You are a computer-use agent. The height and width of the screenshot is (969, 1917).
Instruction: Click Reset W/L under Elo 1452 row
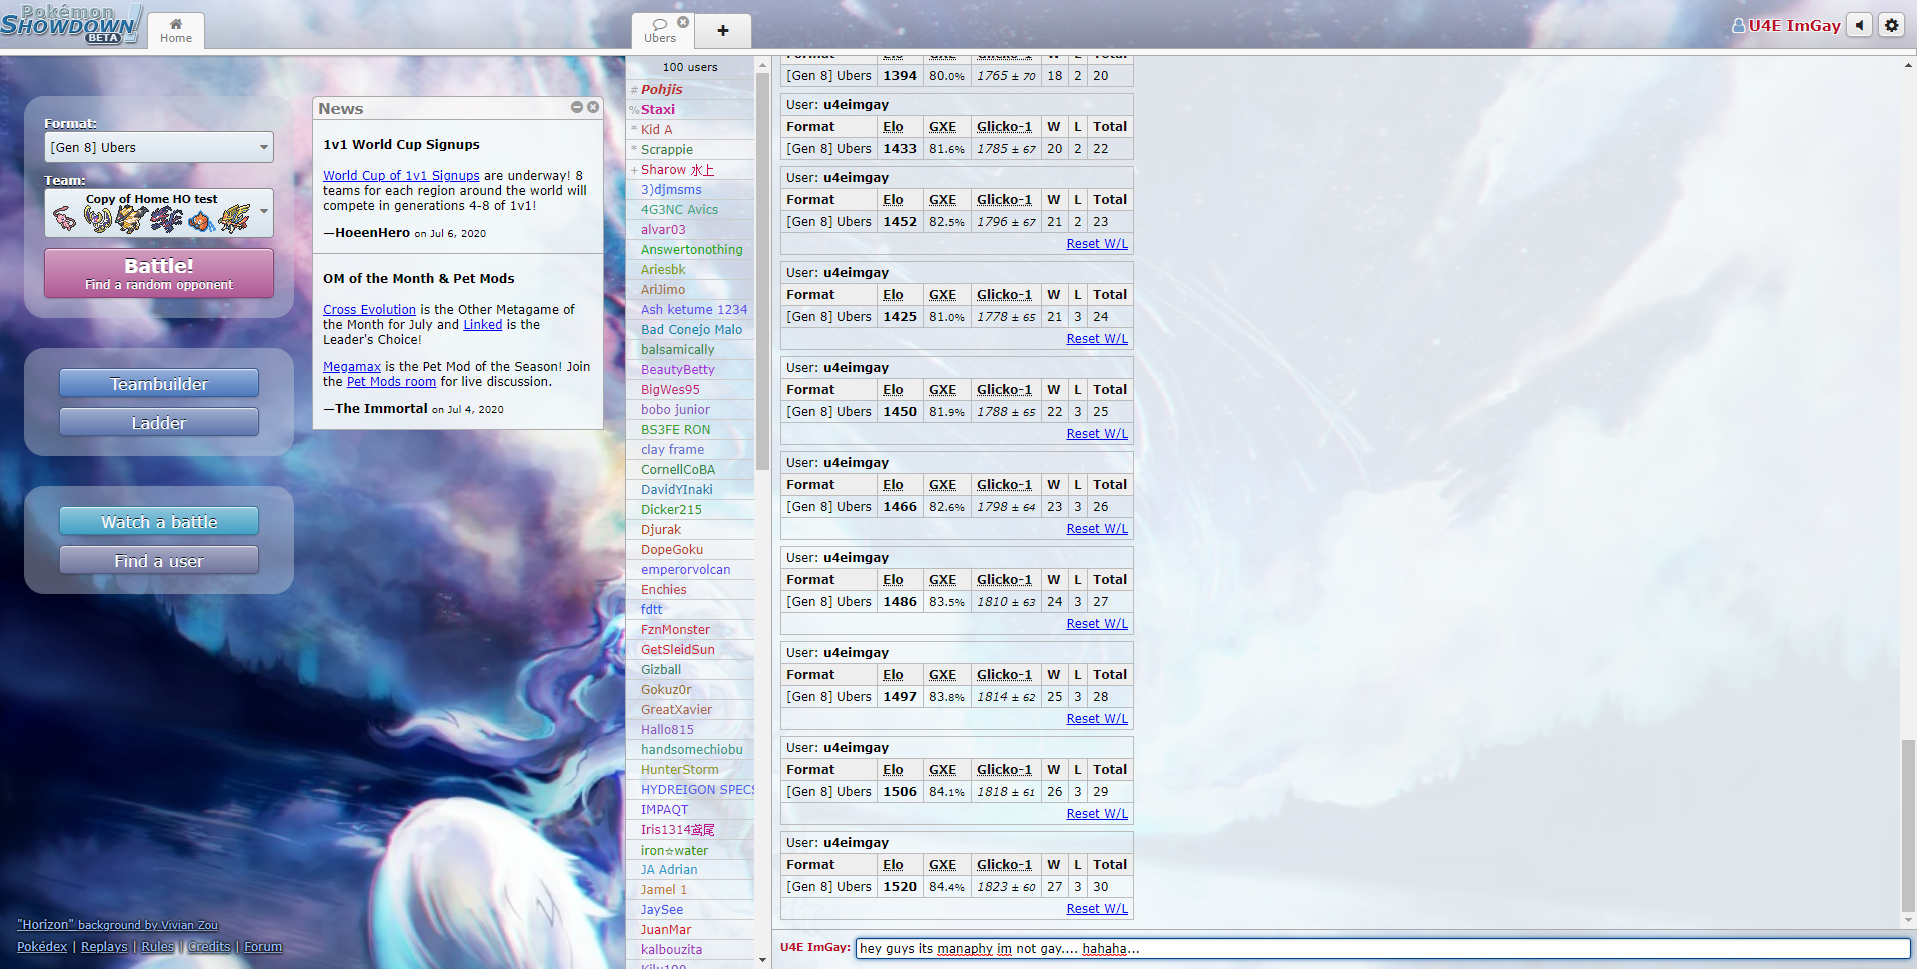pyautogui.click(x=1097, y=243)
